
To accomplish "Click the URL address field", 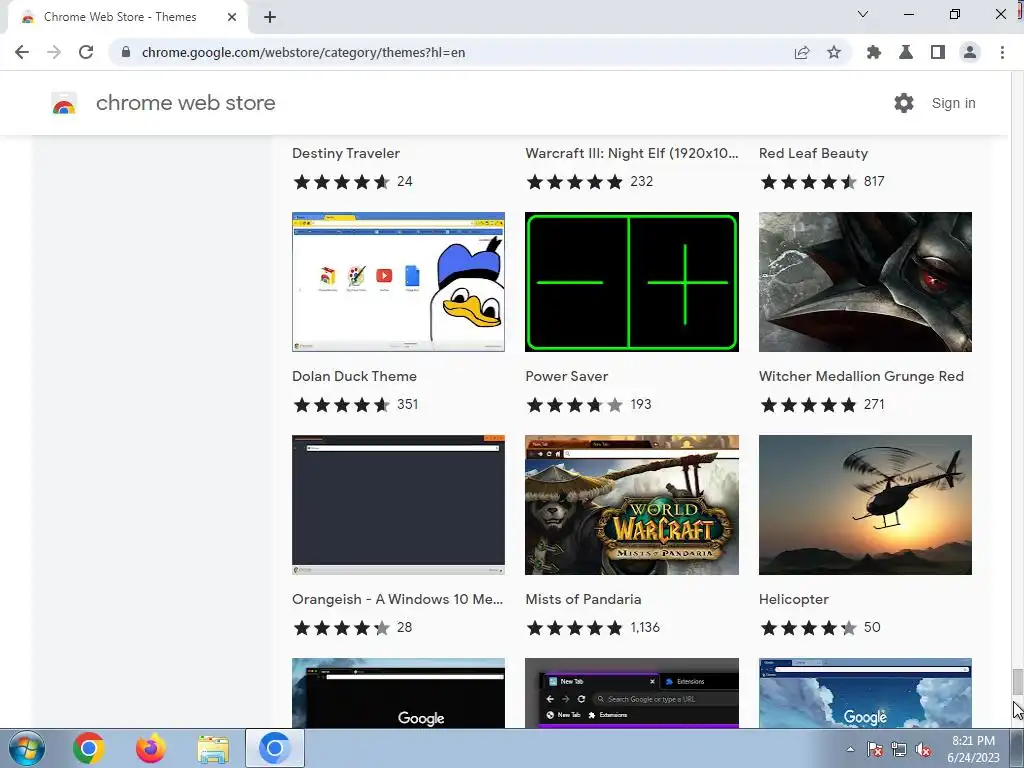I will coord(451,52).
